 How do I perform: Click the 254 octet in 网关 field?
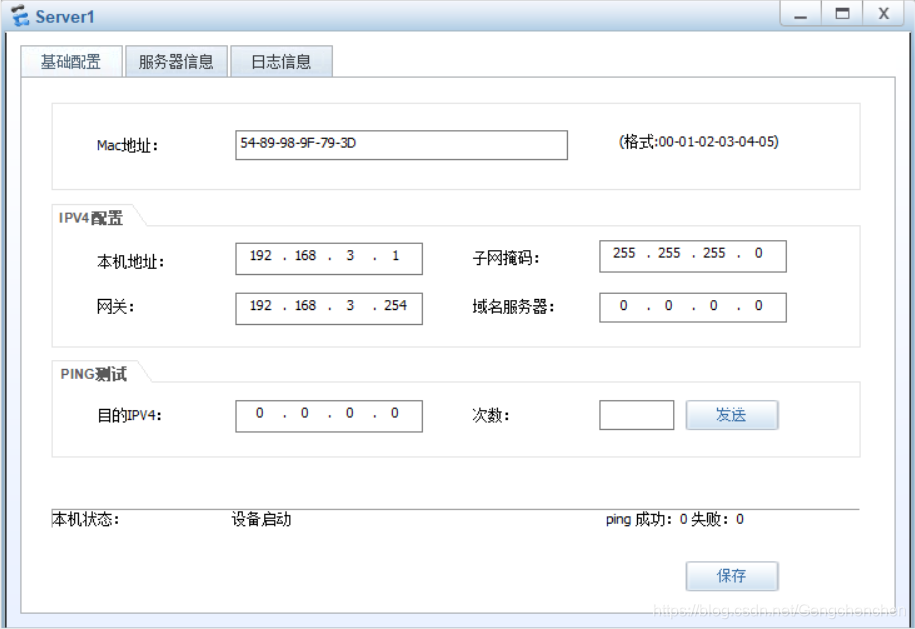pyautogui.click(x=395, y=306)
